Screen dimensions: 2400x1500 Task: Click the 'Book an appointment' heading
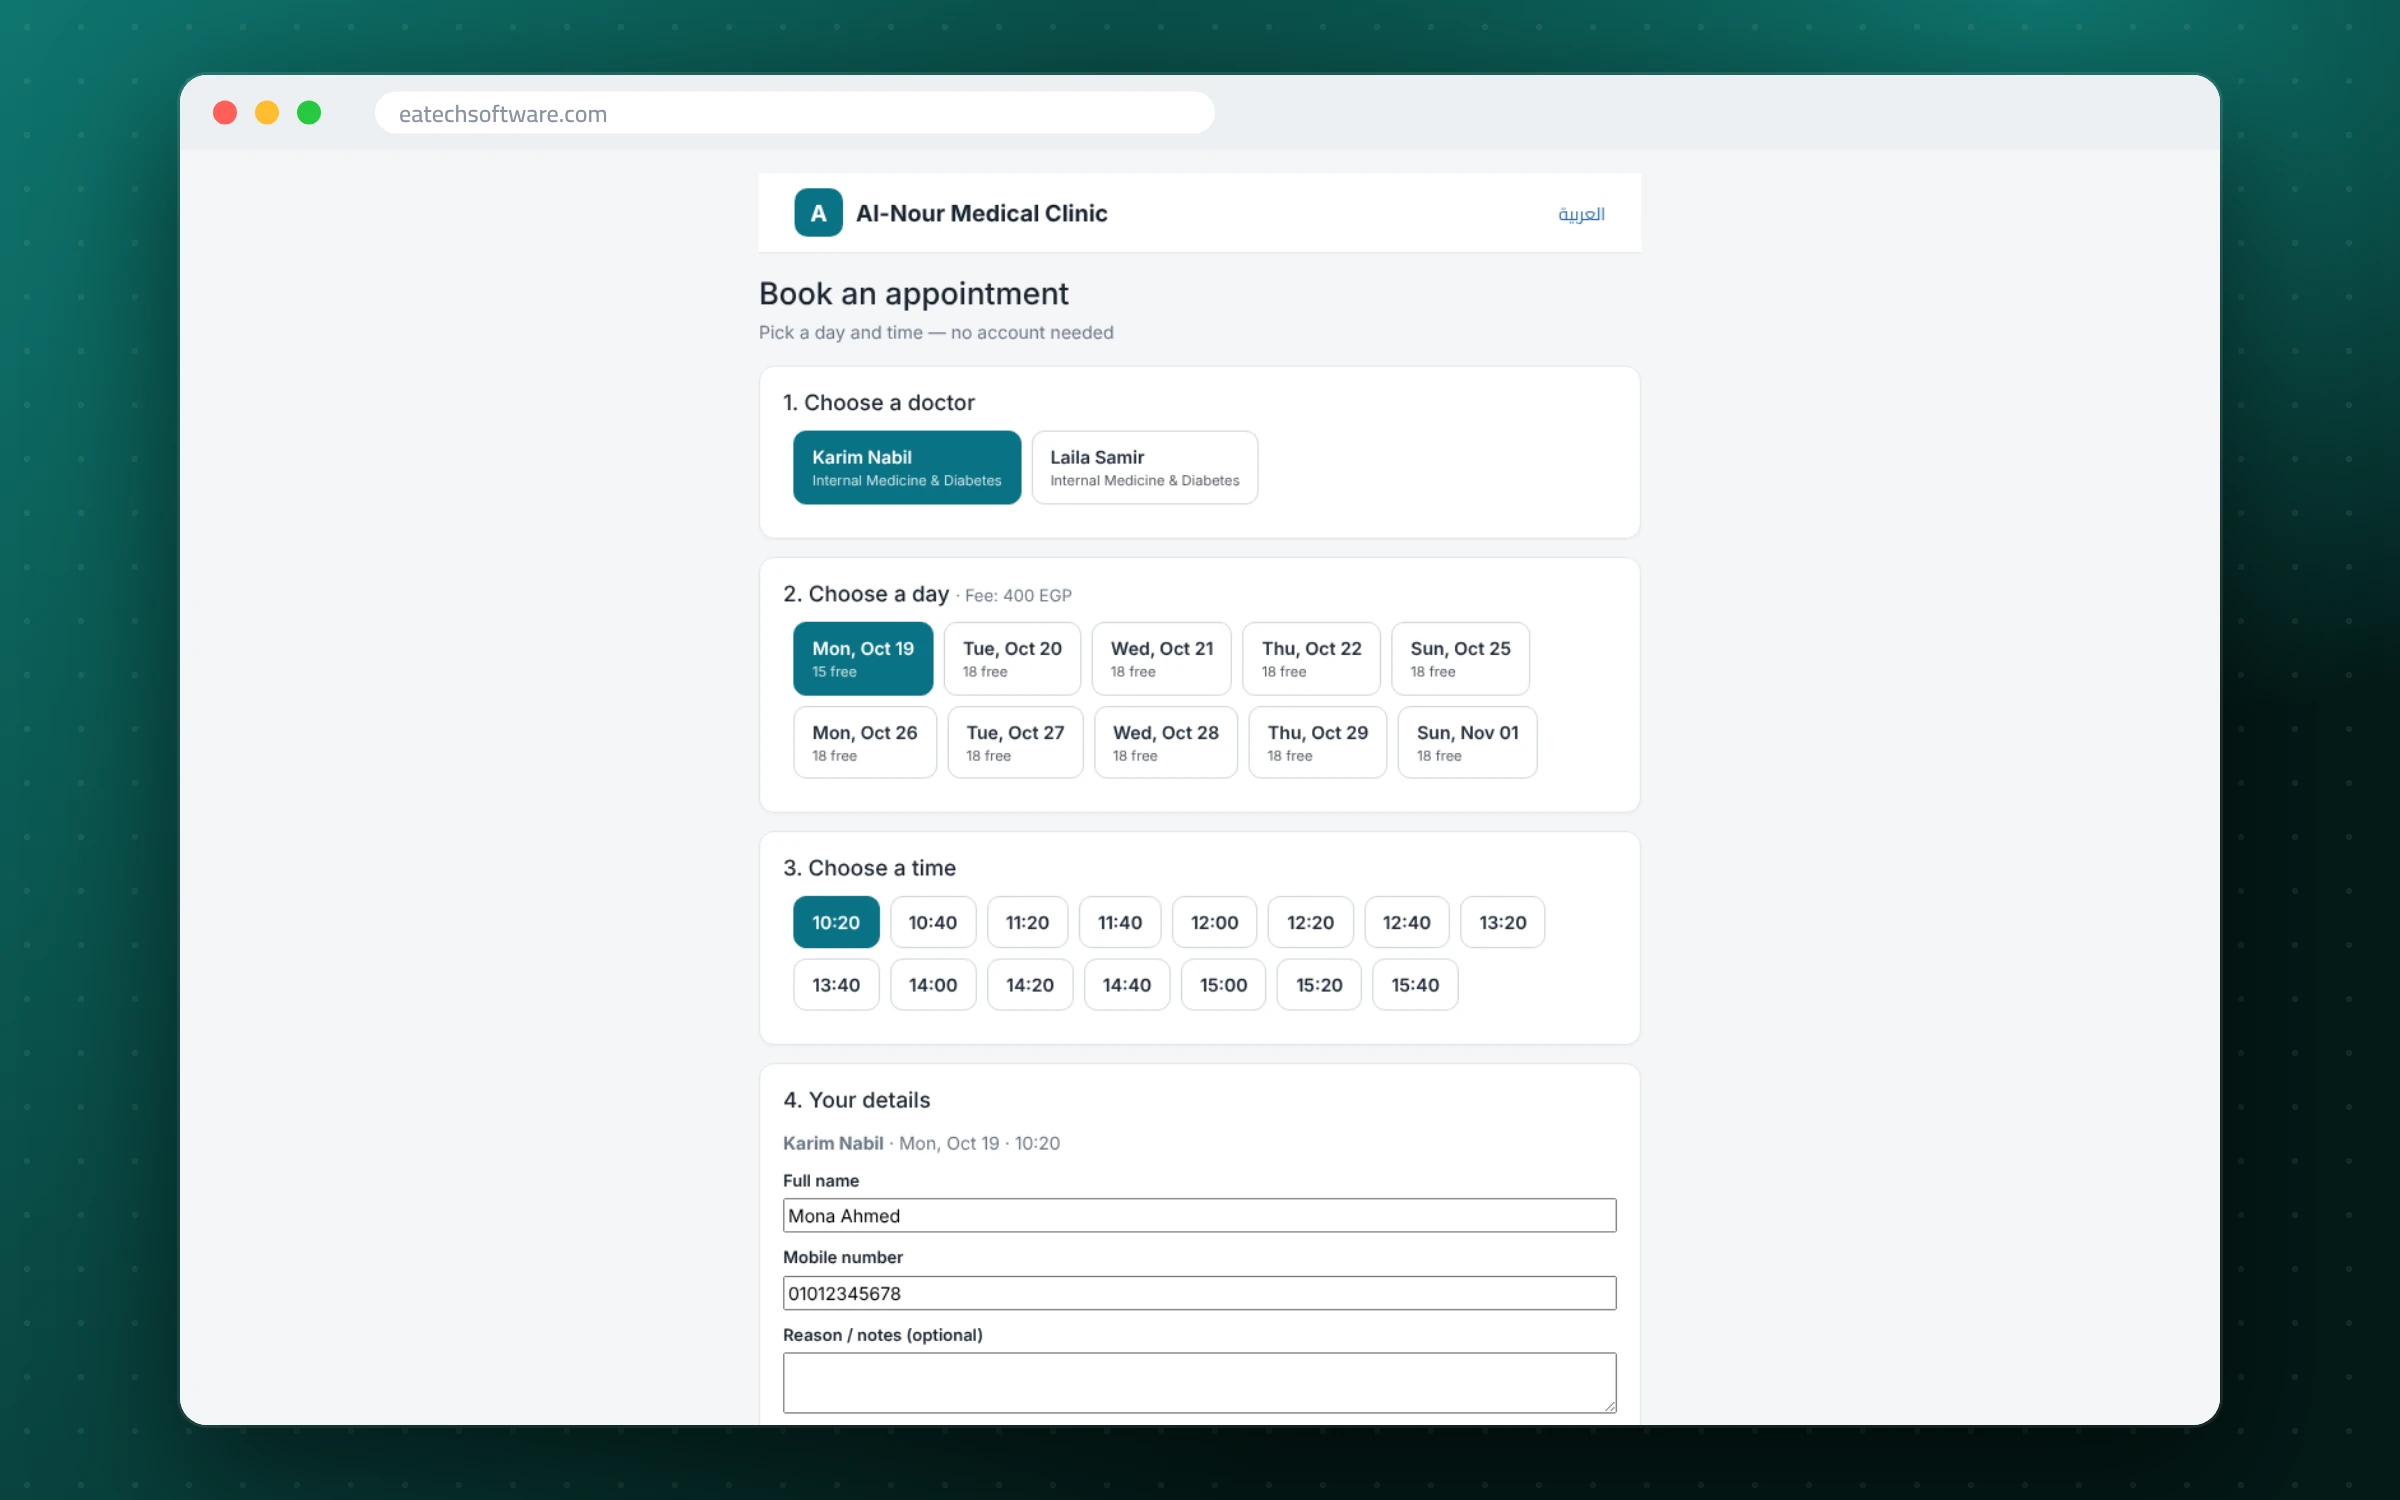point(913,294)
